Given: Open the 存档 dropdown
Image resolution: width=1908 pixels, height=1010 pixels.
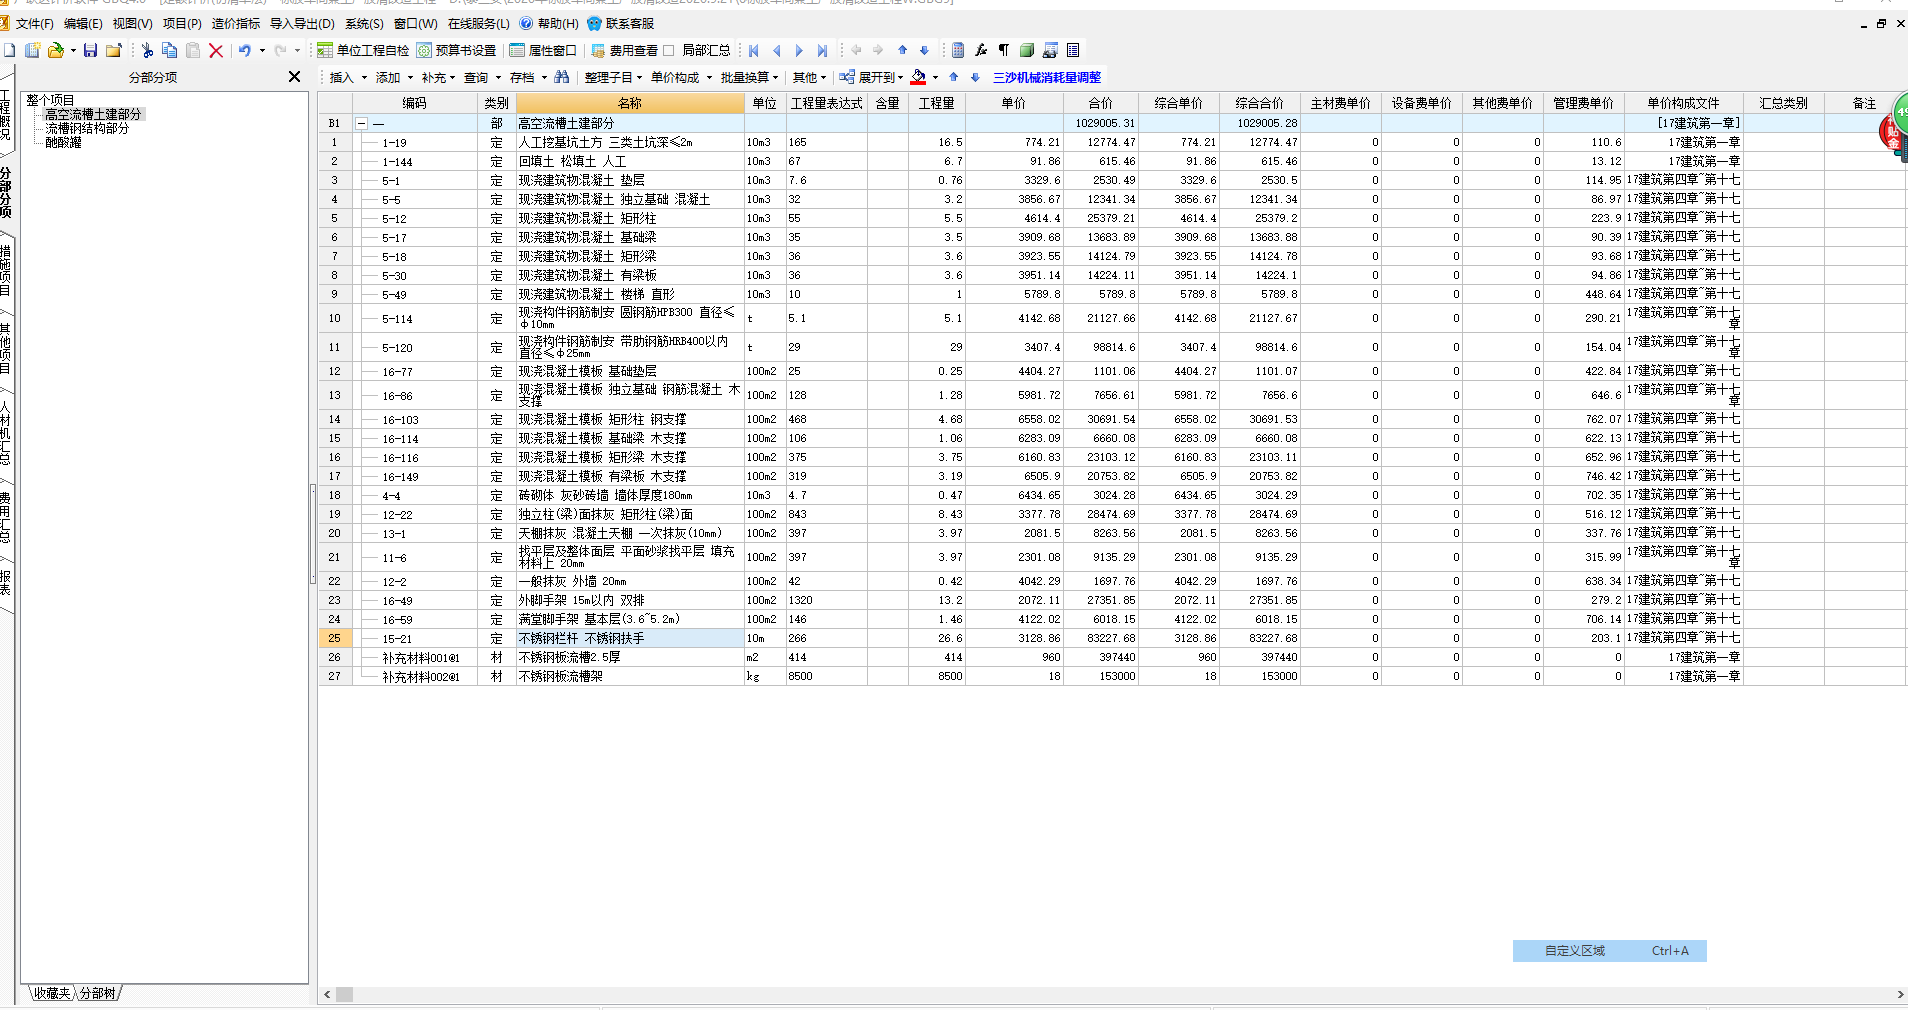Looking at the screenshot, I should point(528,77).
